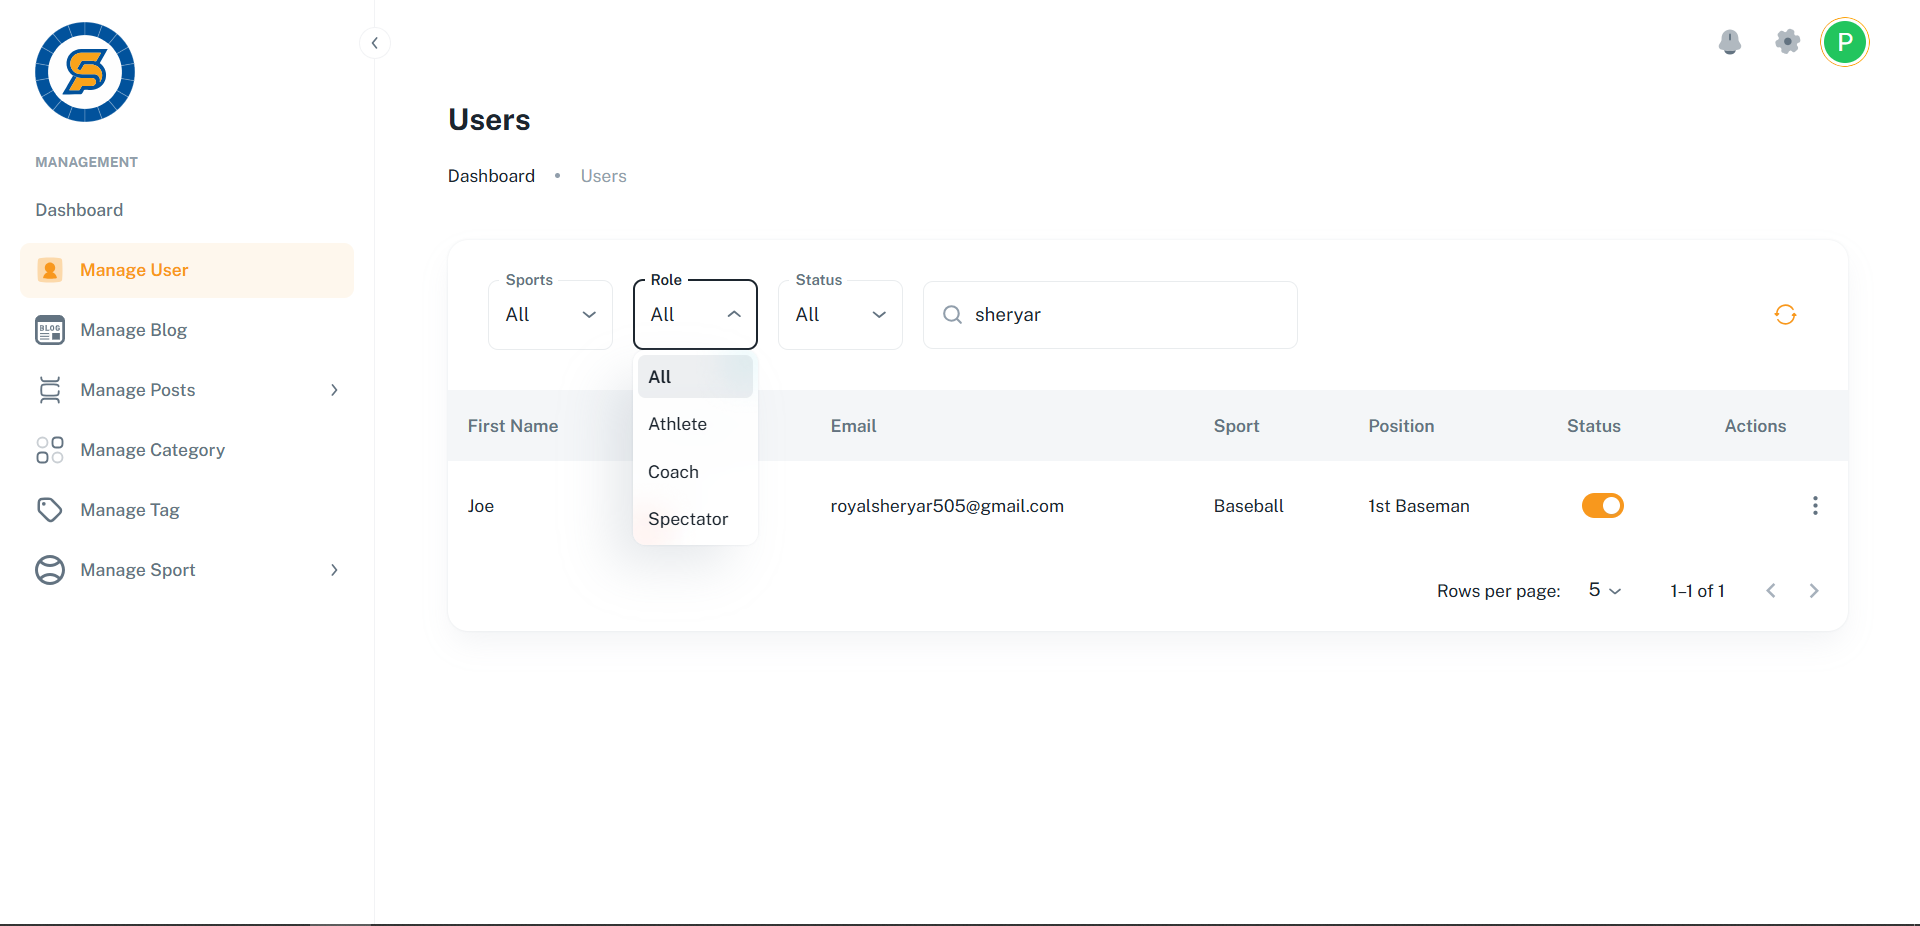Viewport: 1920px width, 926px height.
Task: Open the green profile avatar
Action: click(x=1844, y=42)
